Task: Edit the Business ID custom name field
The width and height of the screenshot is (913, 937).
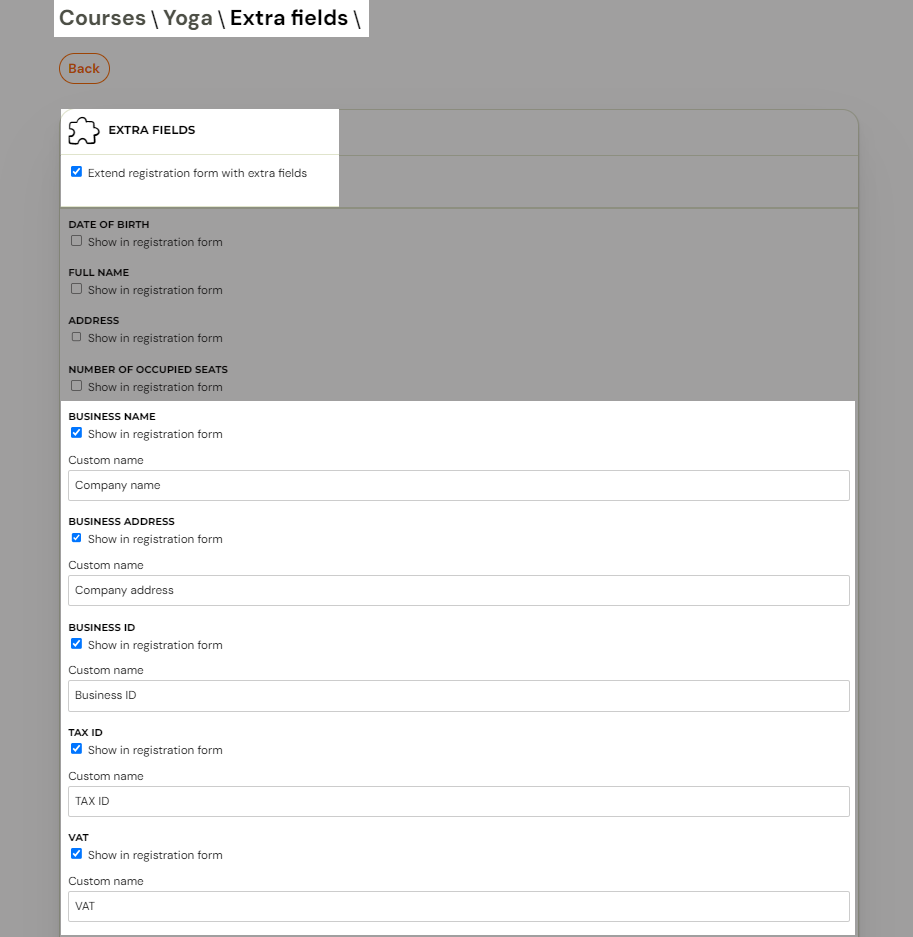Action: tap(459, 696)
